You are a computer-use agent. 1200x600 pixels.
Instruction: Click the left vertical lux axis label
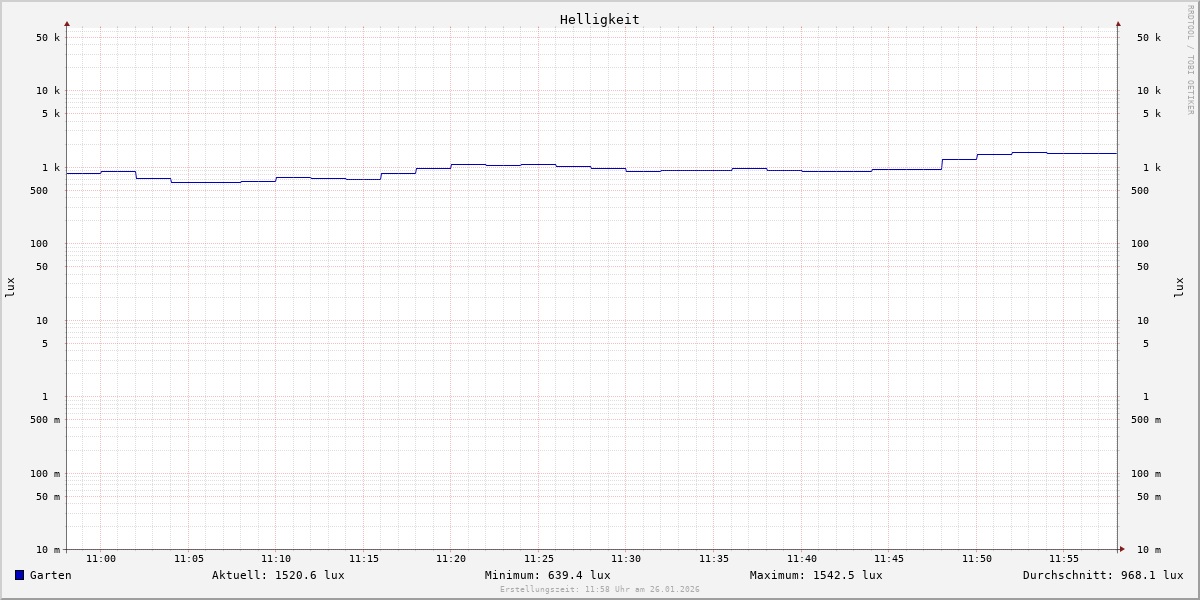pos(10,287)
